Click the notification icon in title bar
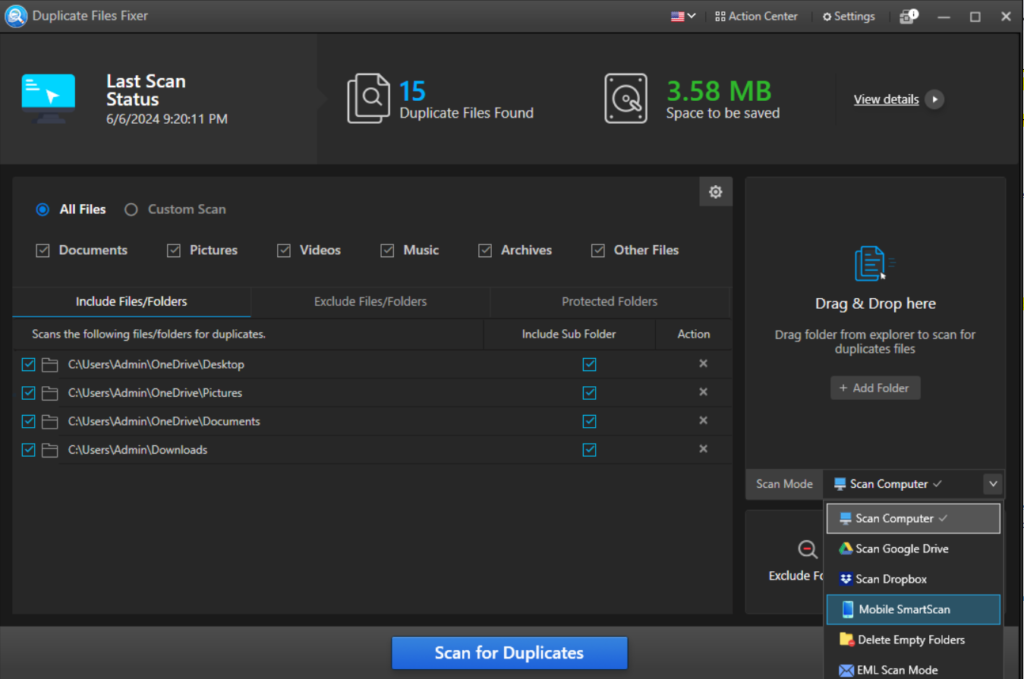1024x679 pixels. tap(907, 17)
